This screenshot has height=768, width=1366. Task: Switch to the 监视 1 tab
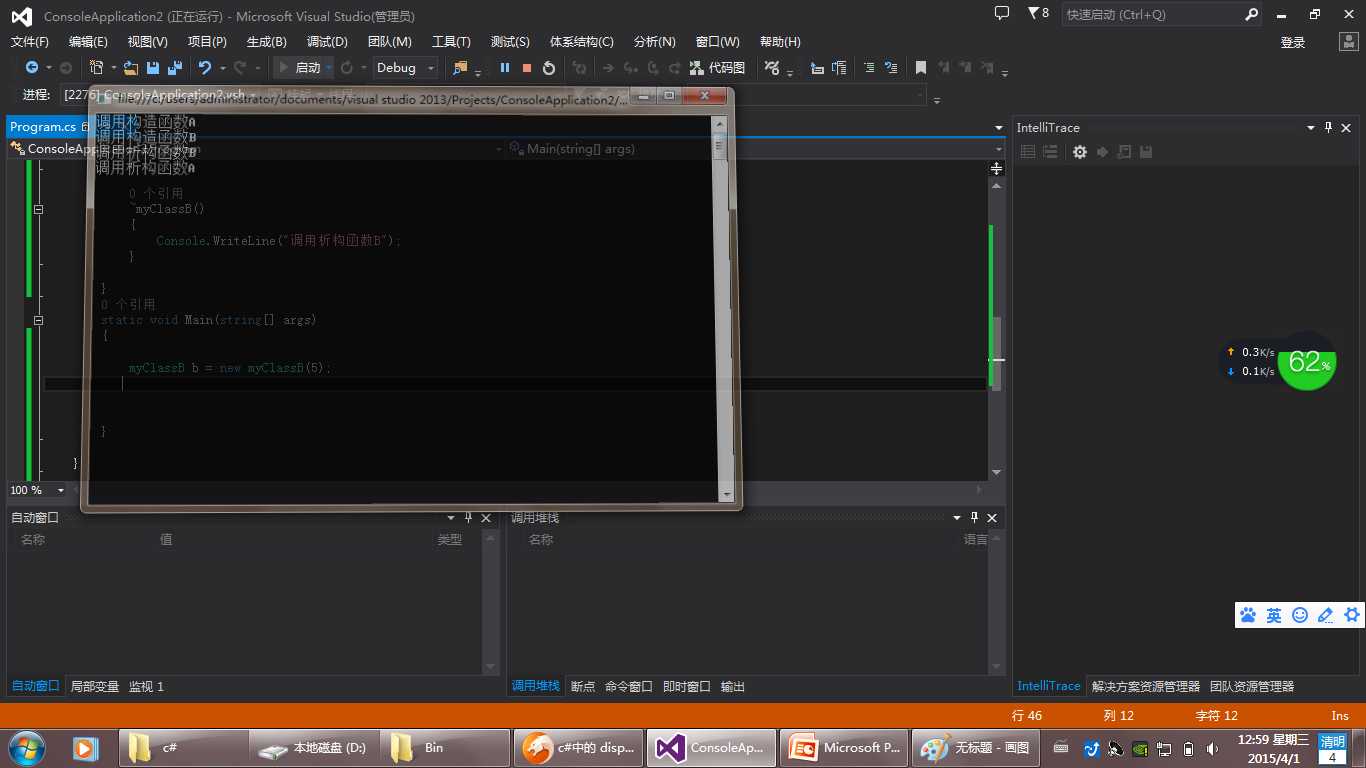(x=146, y=686)
